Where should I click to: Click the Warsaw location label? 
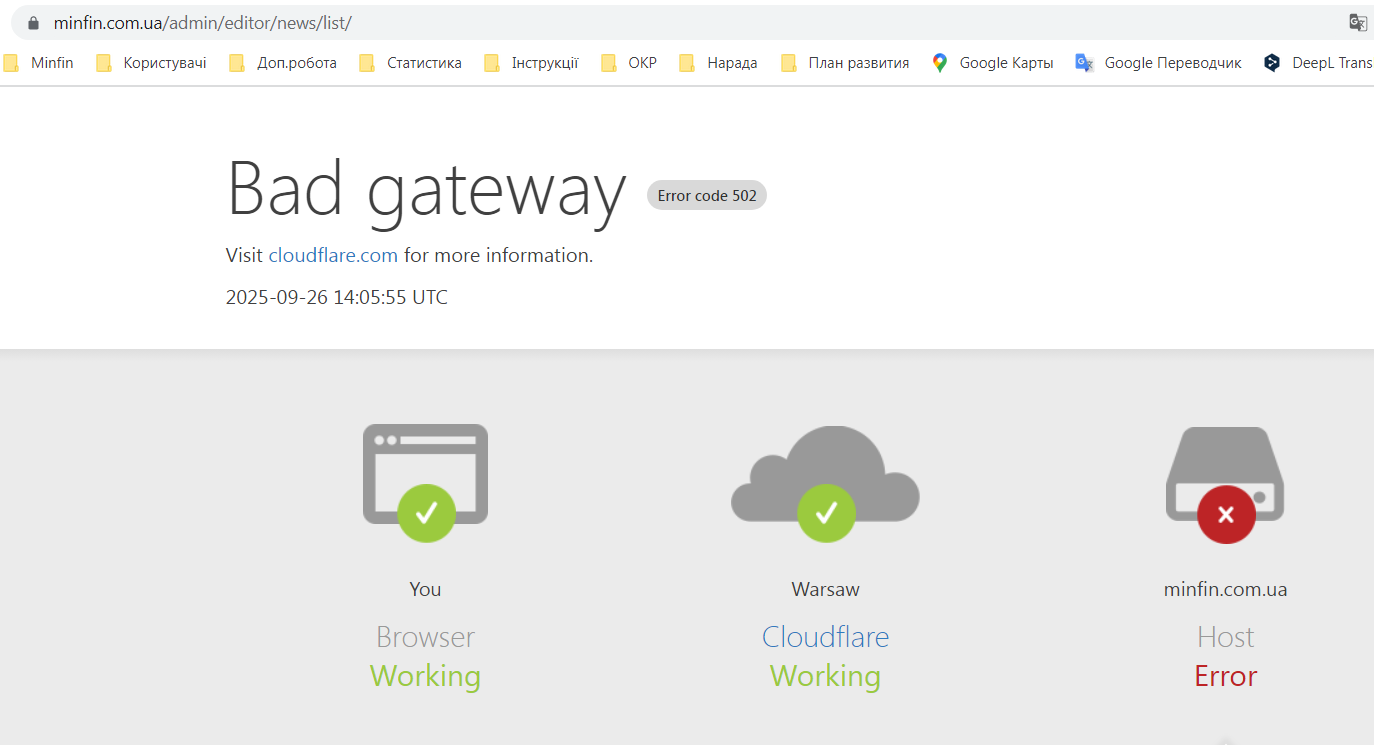825,589
